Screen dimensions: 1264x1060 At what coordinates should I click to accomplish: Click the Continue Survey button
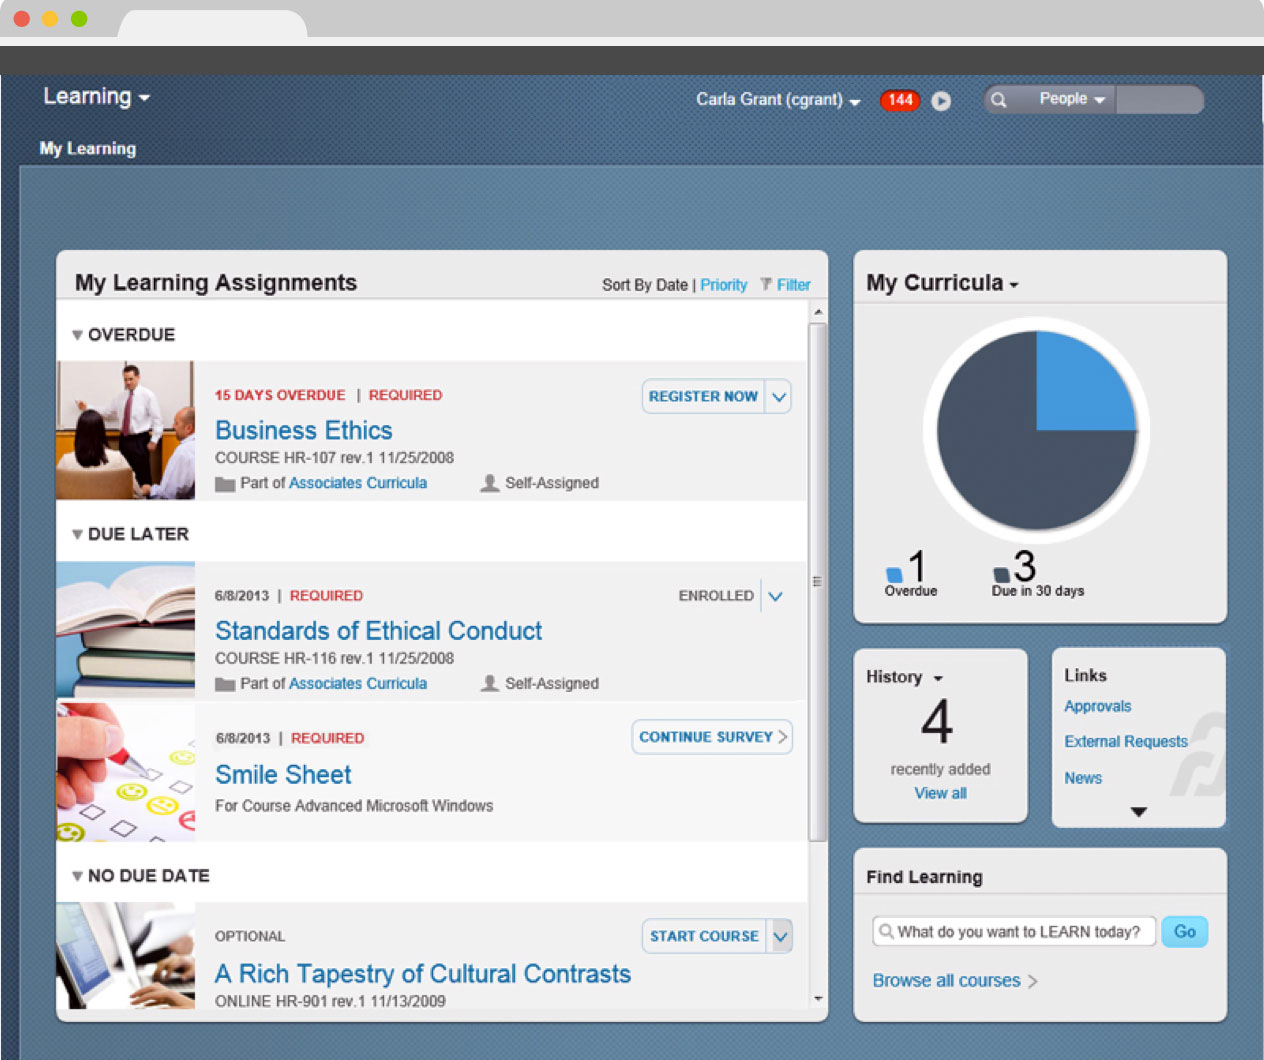(712, 737)
